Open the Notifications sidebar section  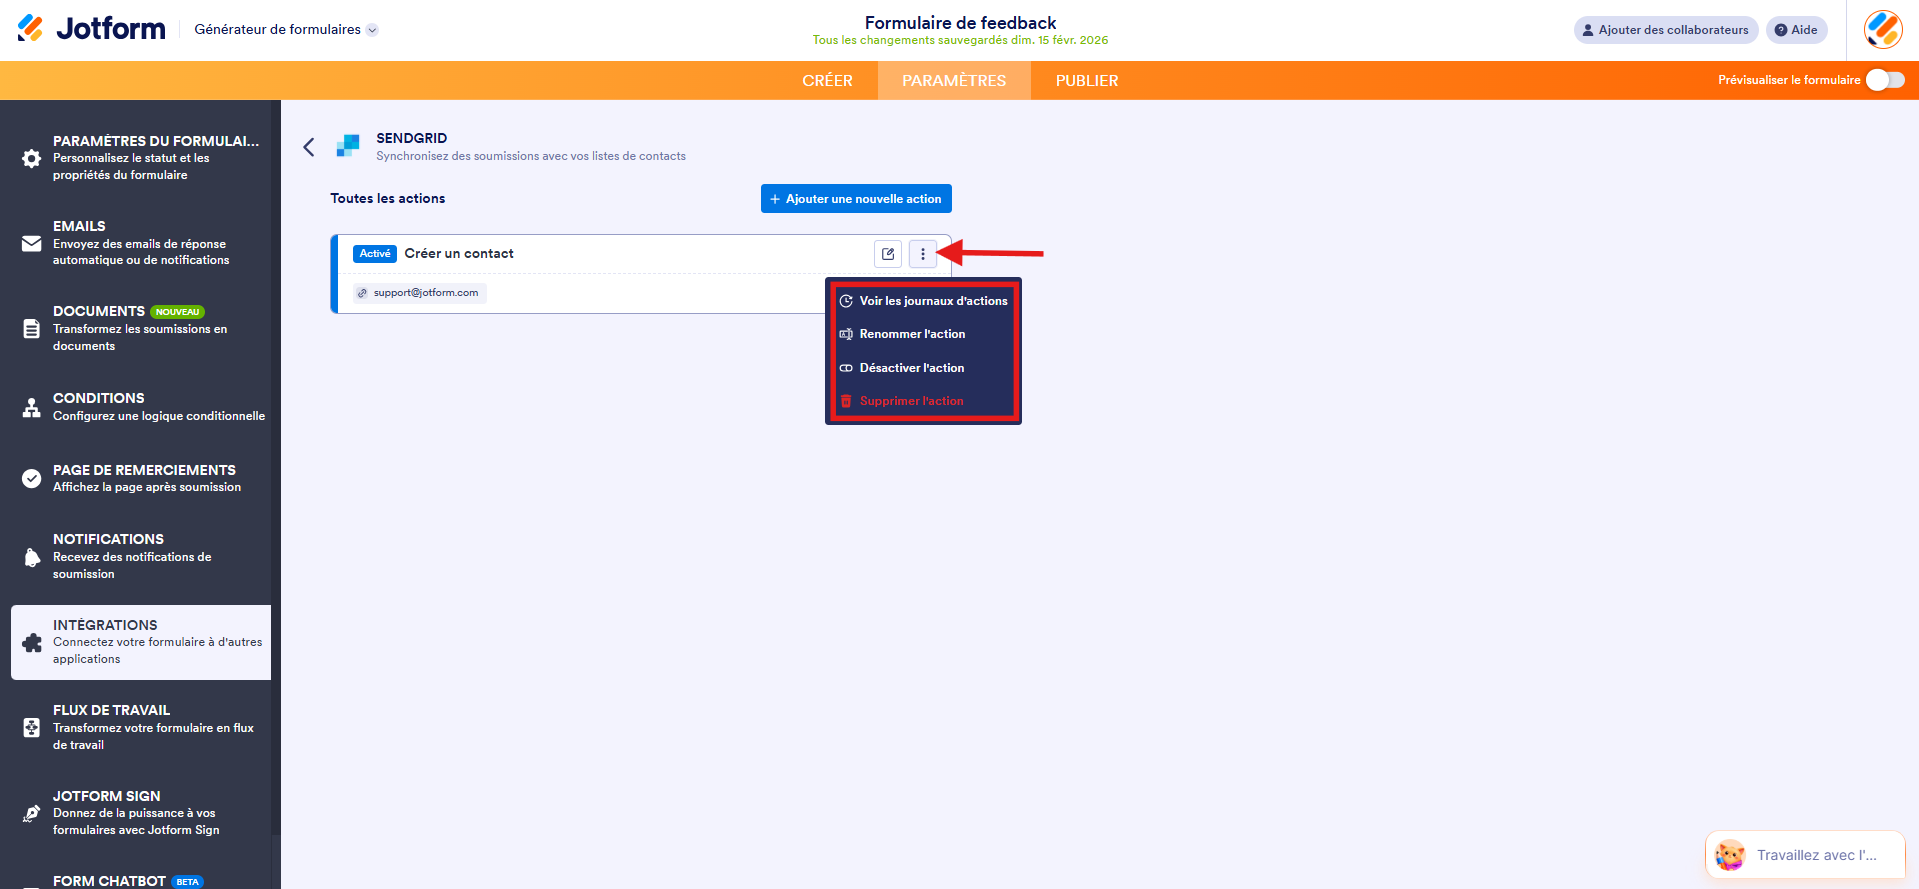(x=141, y=556)
